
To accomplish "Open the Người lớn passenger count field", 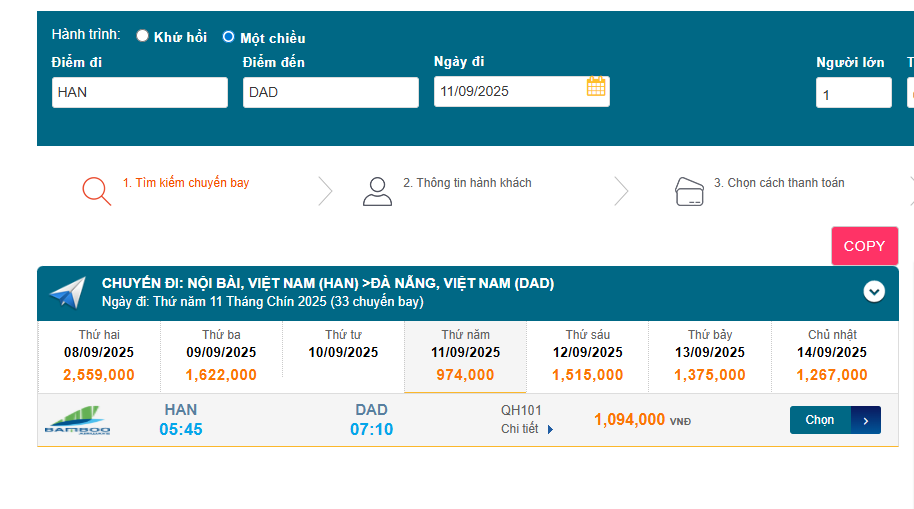I will click(853, 93).
